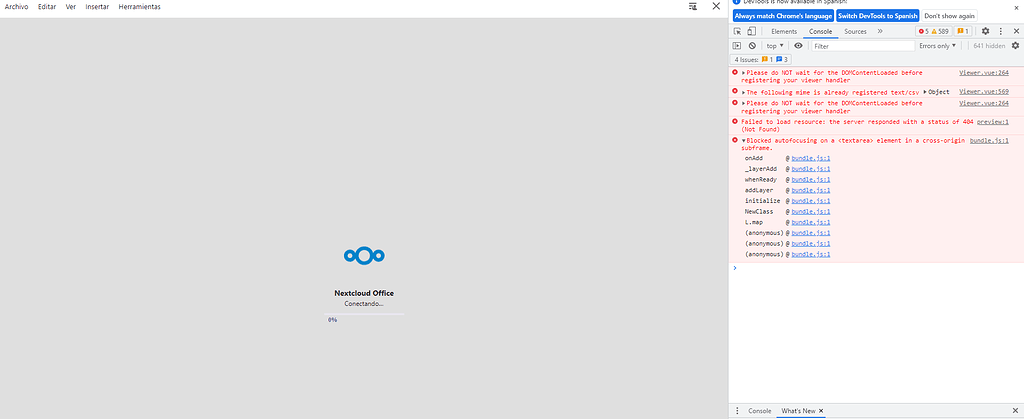Open the drawer three-dot menu at bottom
This screenshot has width=1024, height=419.
pyautogui.click(x=737, y=411)
